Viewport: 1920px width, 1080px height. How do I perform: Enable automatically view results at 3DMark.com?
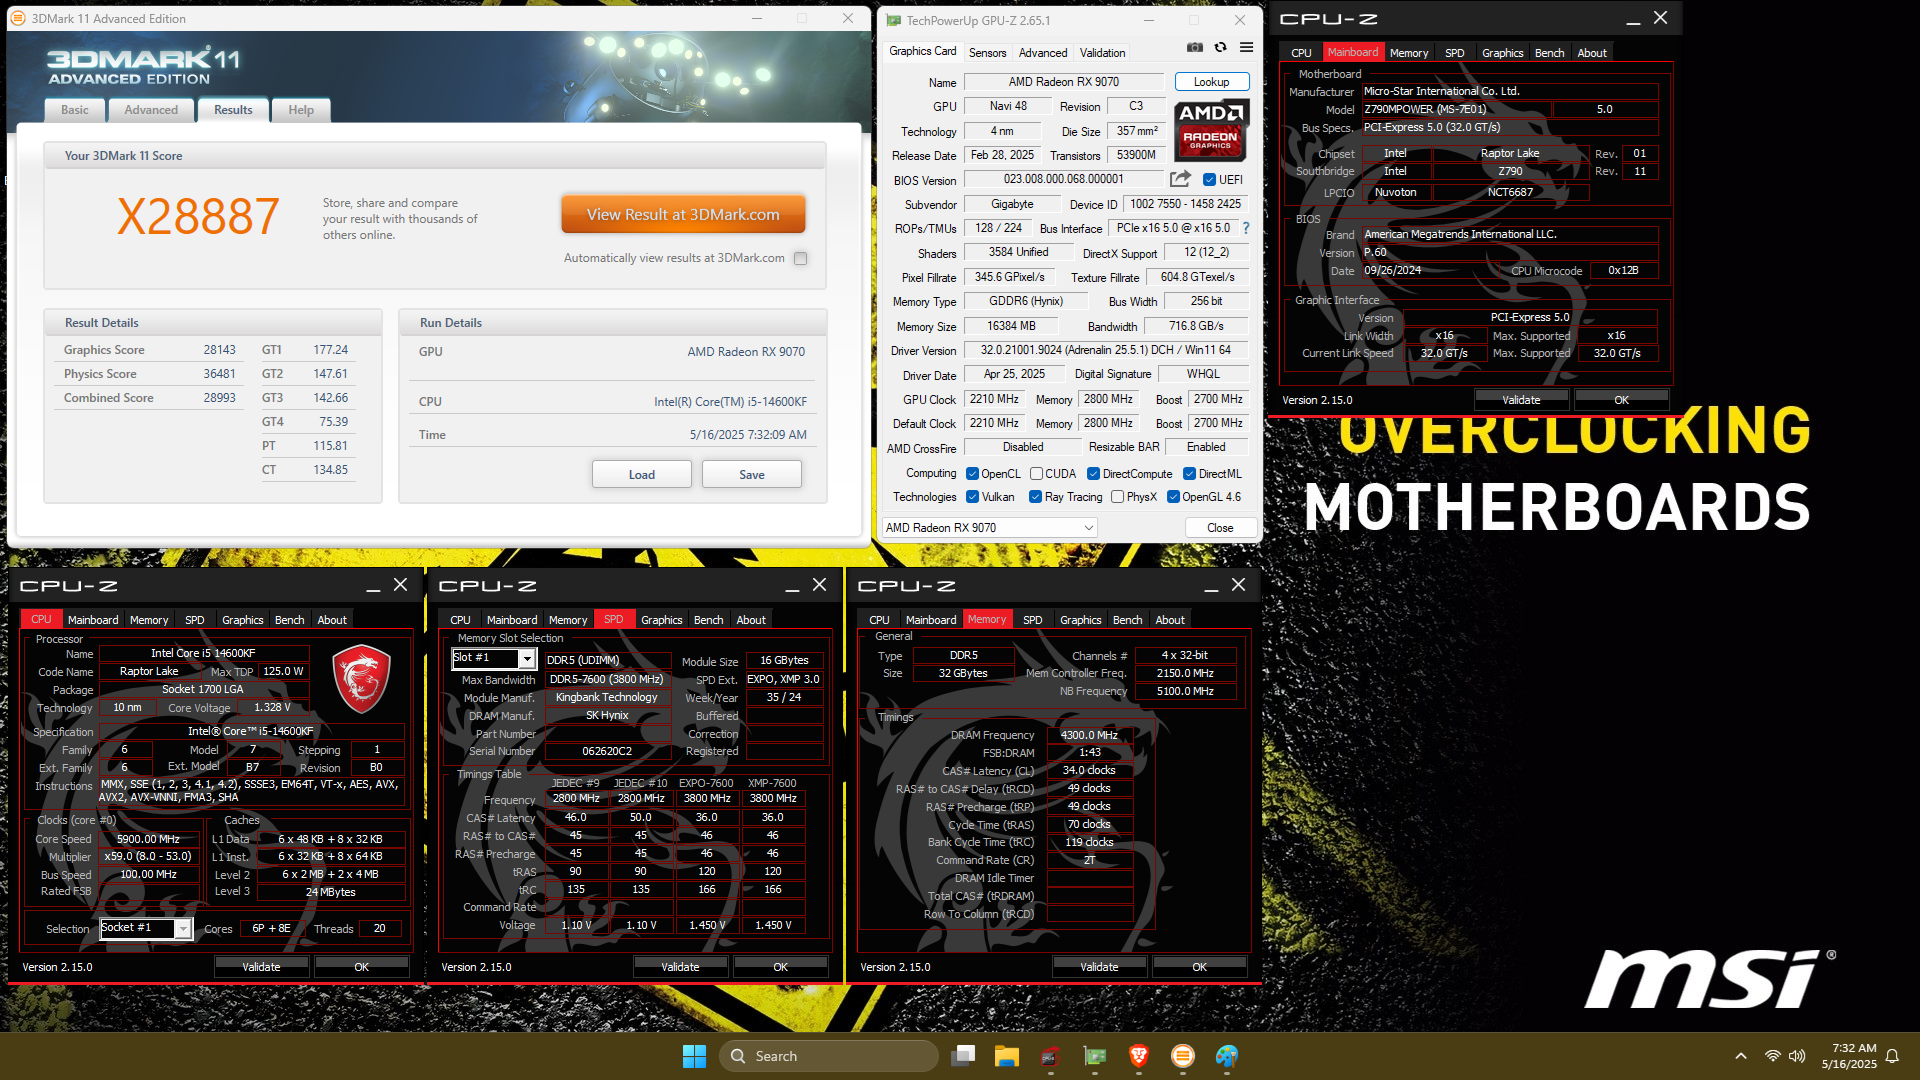pos(800,258)
